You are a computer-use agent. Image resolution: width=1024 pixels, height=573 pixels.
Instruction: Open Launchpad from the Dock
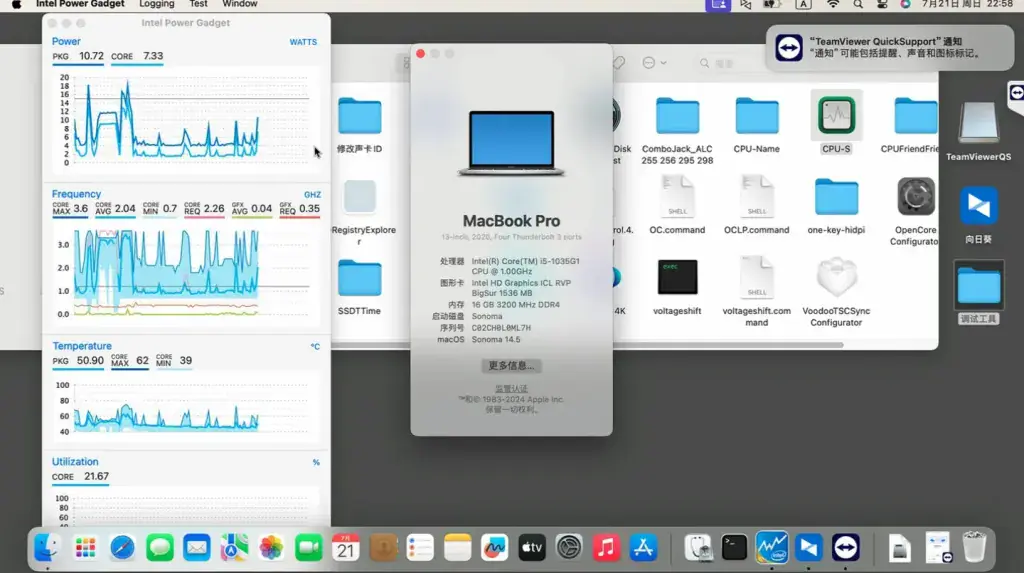[85, 548]
